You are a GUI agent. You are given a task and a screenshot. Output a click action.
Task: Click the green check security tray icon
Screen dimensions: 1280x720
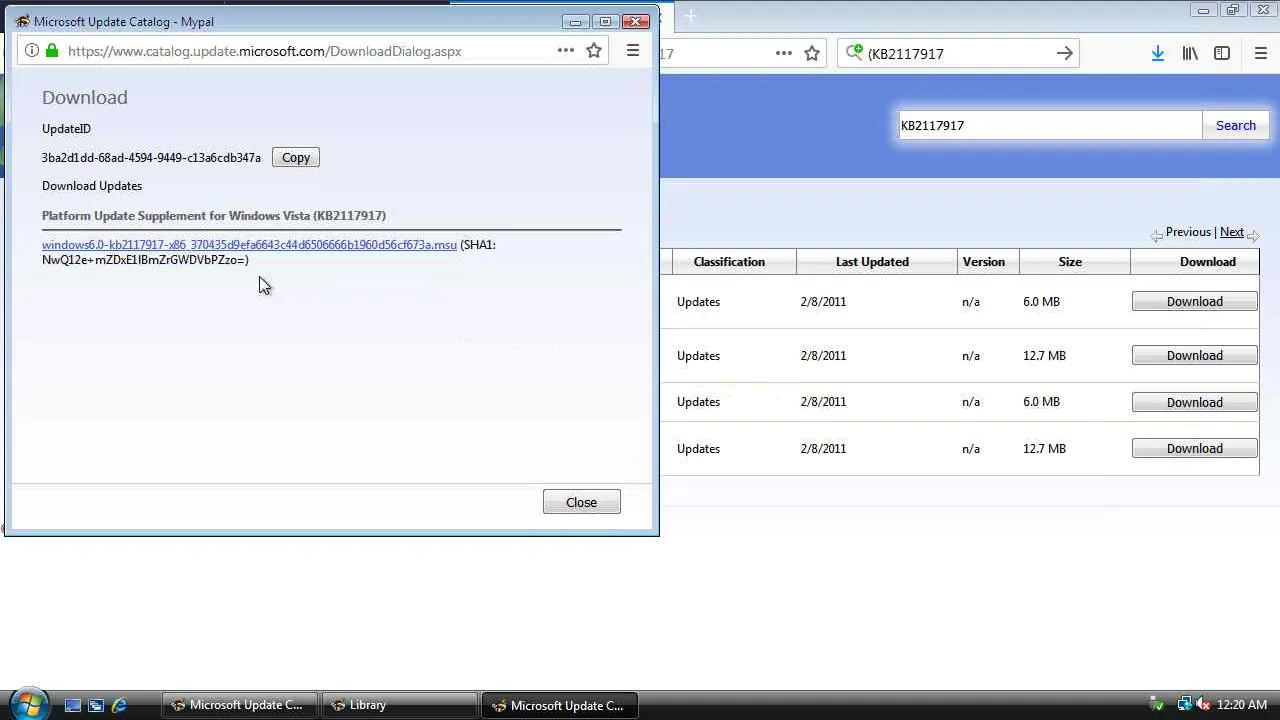(x=1158, y=705)
